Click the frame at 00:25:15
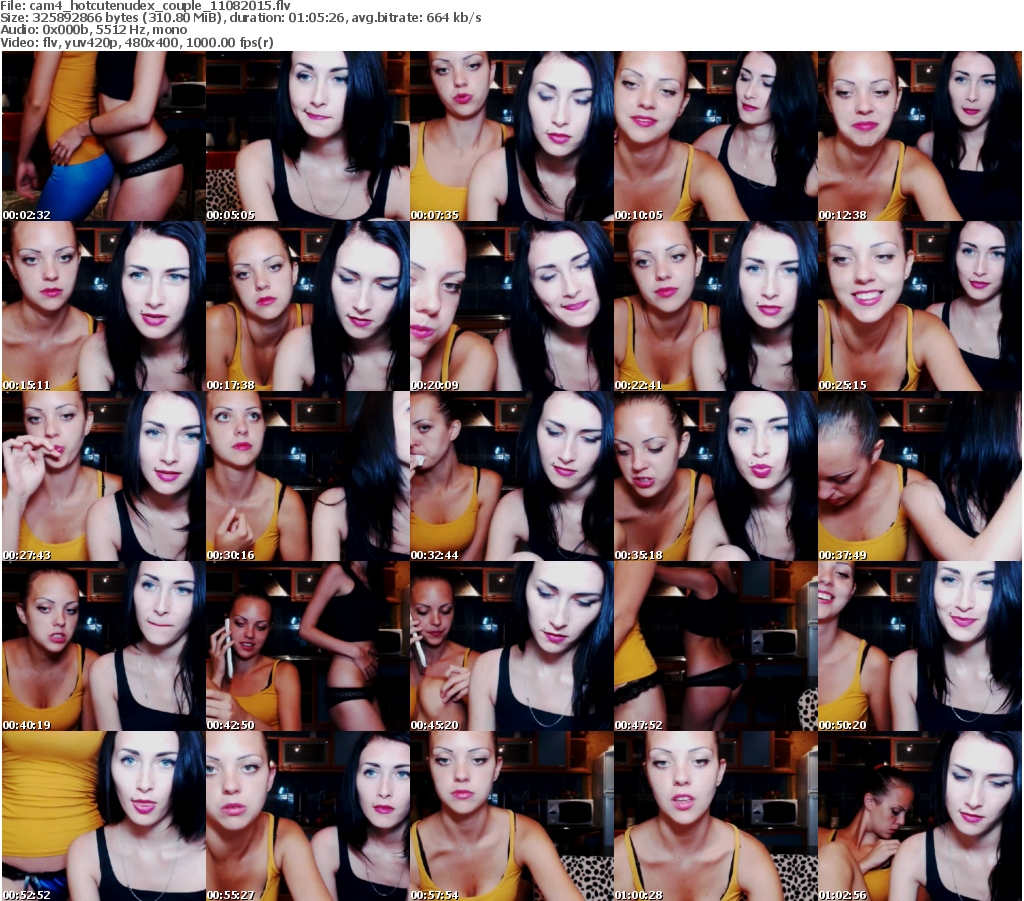Screen dimensions: 1024x901 tap(920, 306)
